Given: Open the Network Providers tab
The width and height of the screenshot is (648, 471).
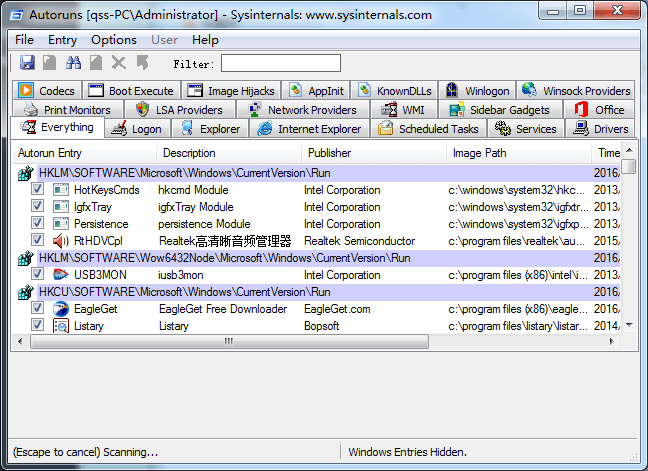Looking at the screenshot, I should point(303,110).
